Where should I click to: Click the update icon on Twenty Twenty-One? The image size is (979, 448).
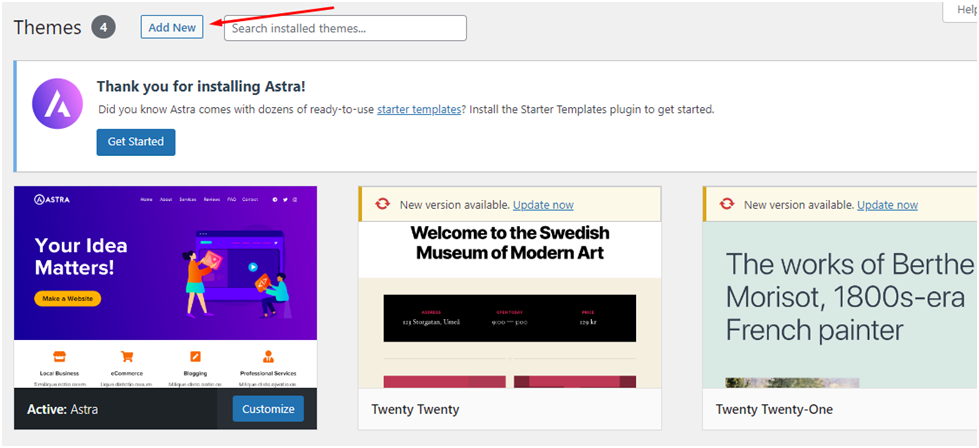point(726,204)
